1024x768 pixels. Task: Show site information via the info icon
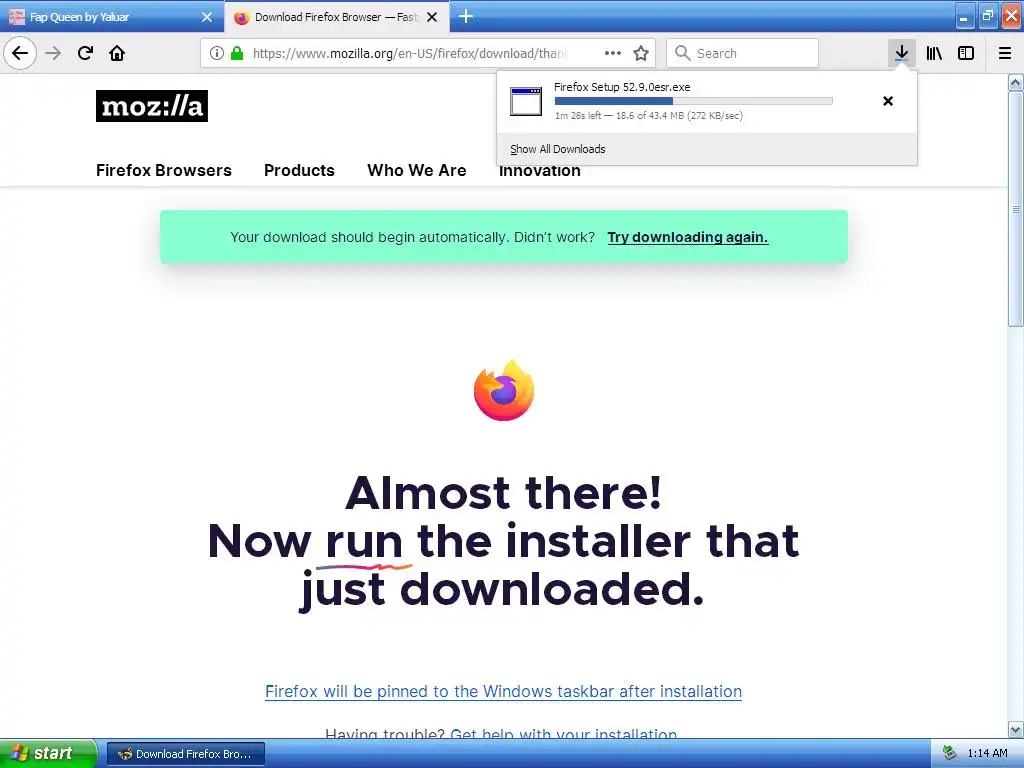(x=217, y=53)
